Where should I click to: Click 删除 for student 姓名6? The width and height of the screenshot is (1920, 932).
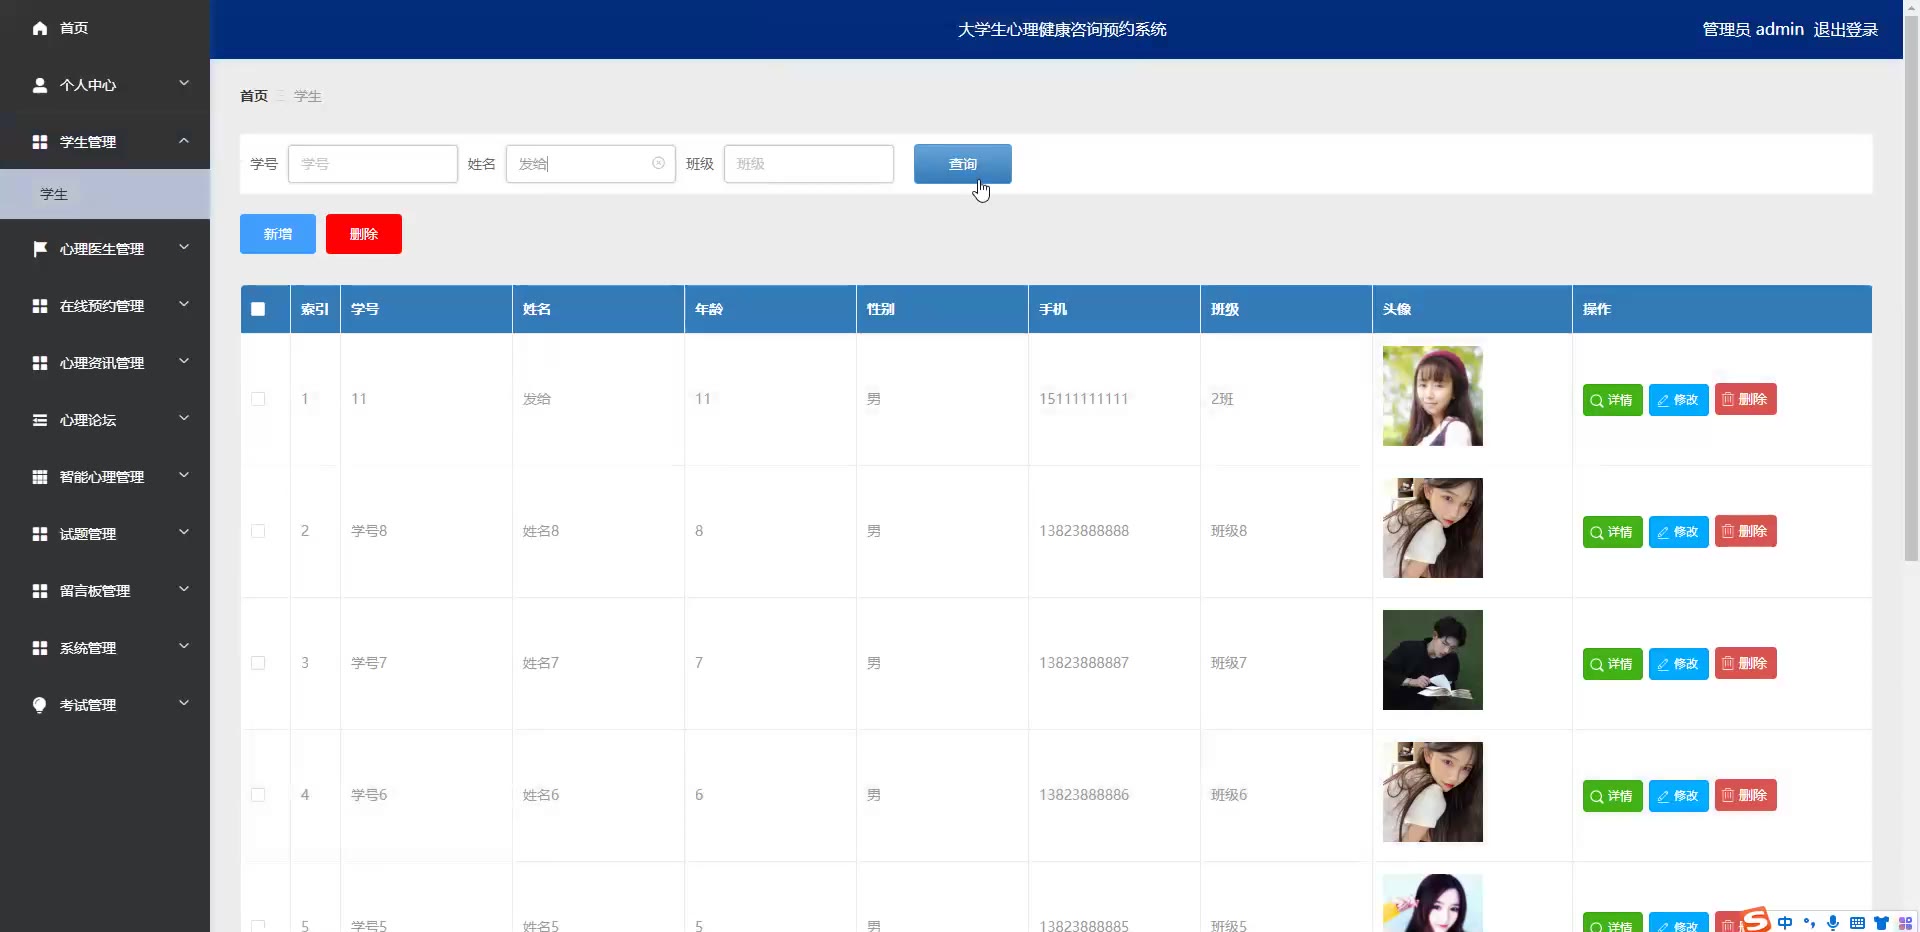pos(1745,795)
